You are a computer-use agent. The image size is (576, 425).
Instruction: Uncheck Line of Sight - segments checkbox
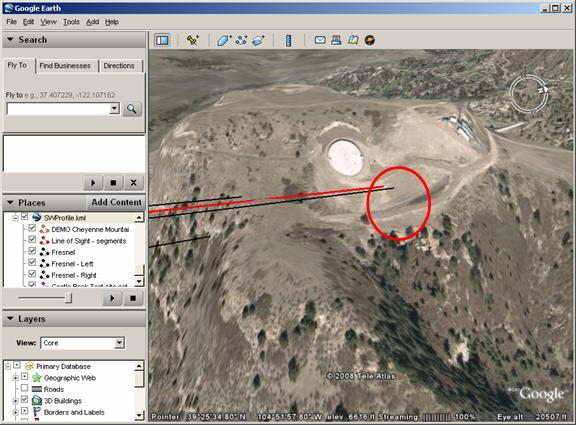tap(32, 239)
